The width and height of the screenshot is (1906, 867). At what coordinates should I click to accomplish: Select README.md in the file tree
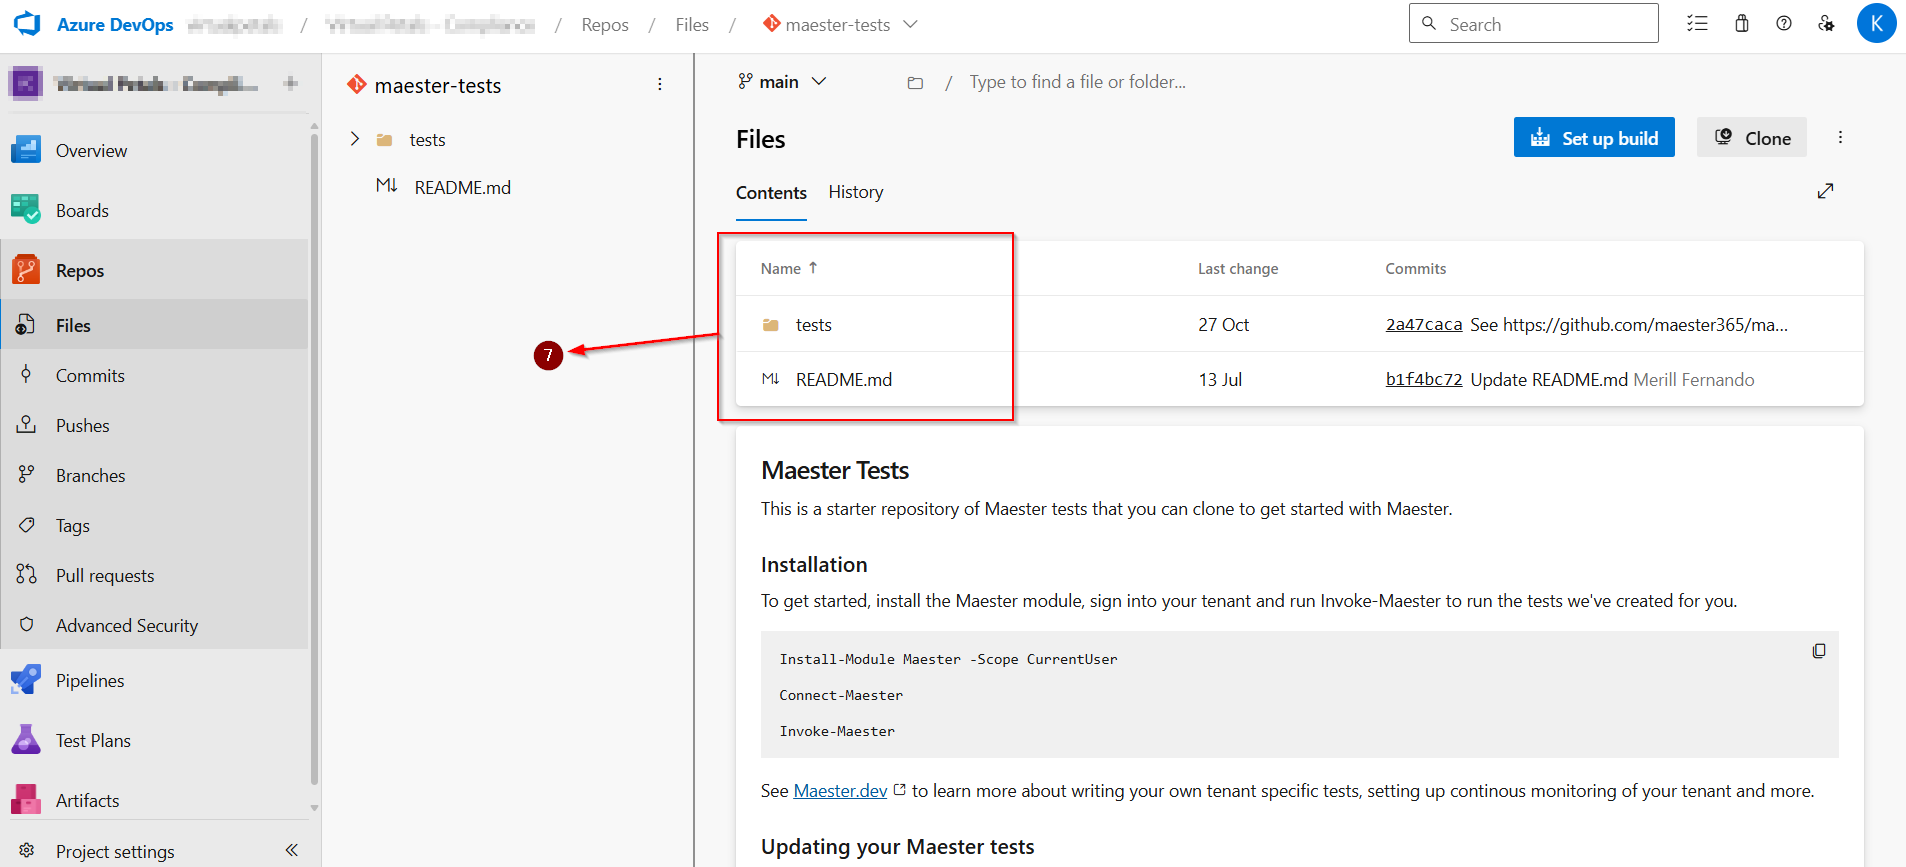point(462,187)
